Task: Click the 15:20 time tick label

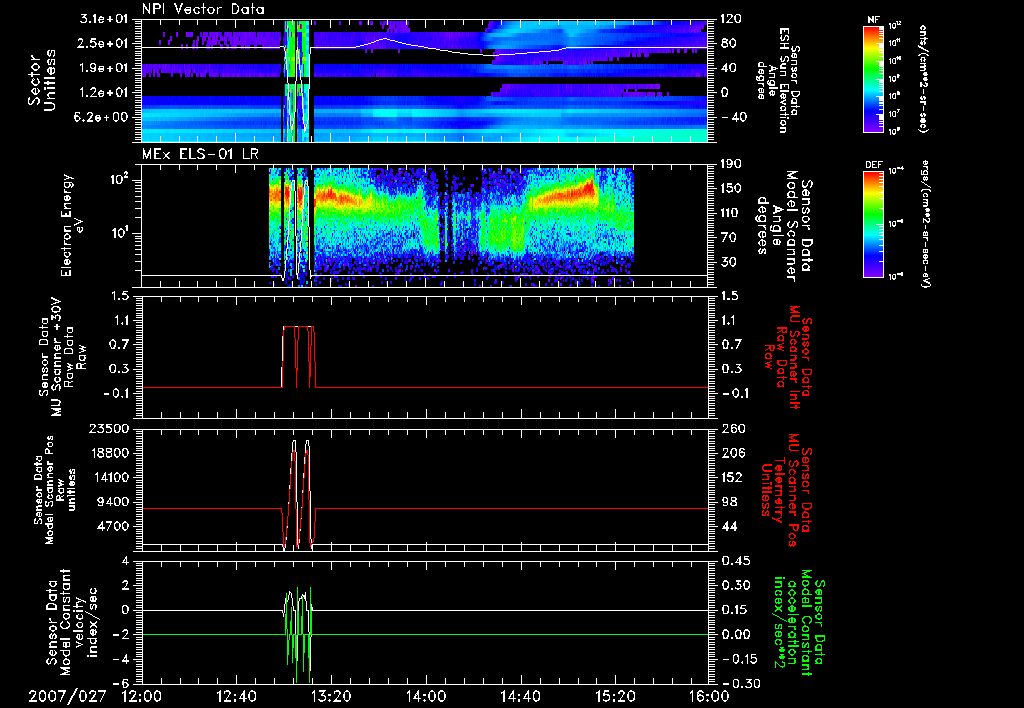Action: point(615,696)
